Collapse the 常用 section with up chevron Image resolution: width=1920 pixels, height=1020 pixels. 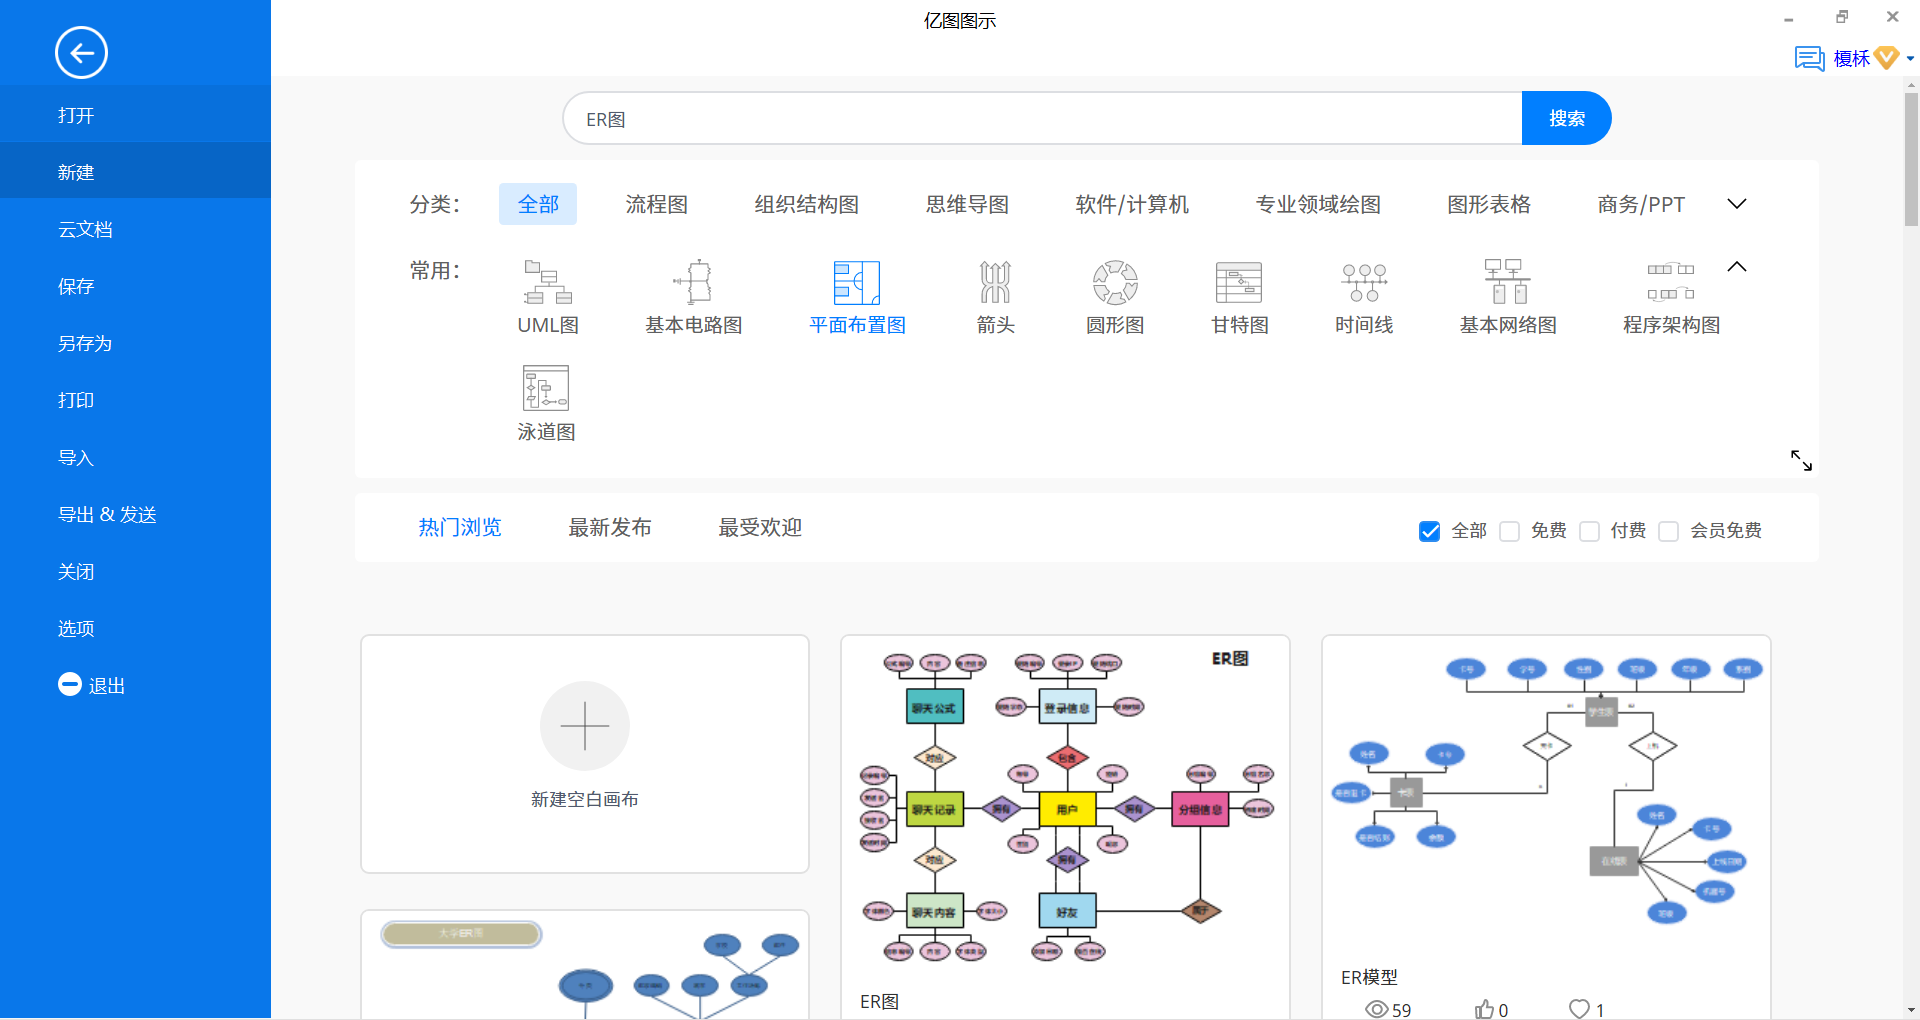point(1737,267)
